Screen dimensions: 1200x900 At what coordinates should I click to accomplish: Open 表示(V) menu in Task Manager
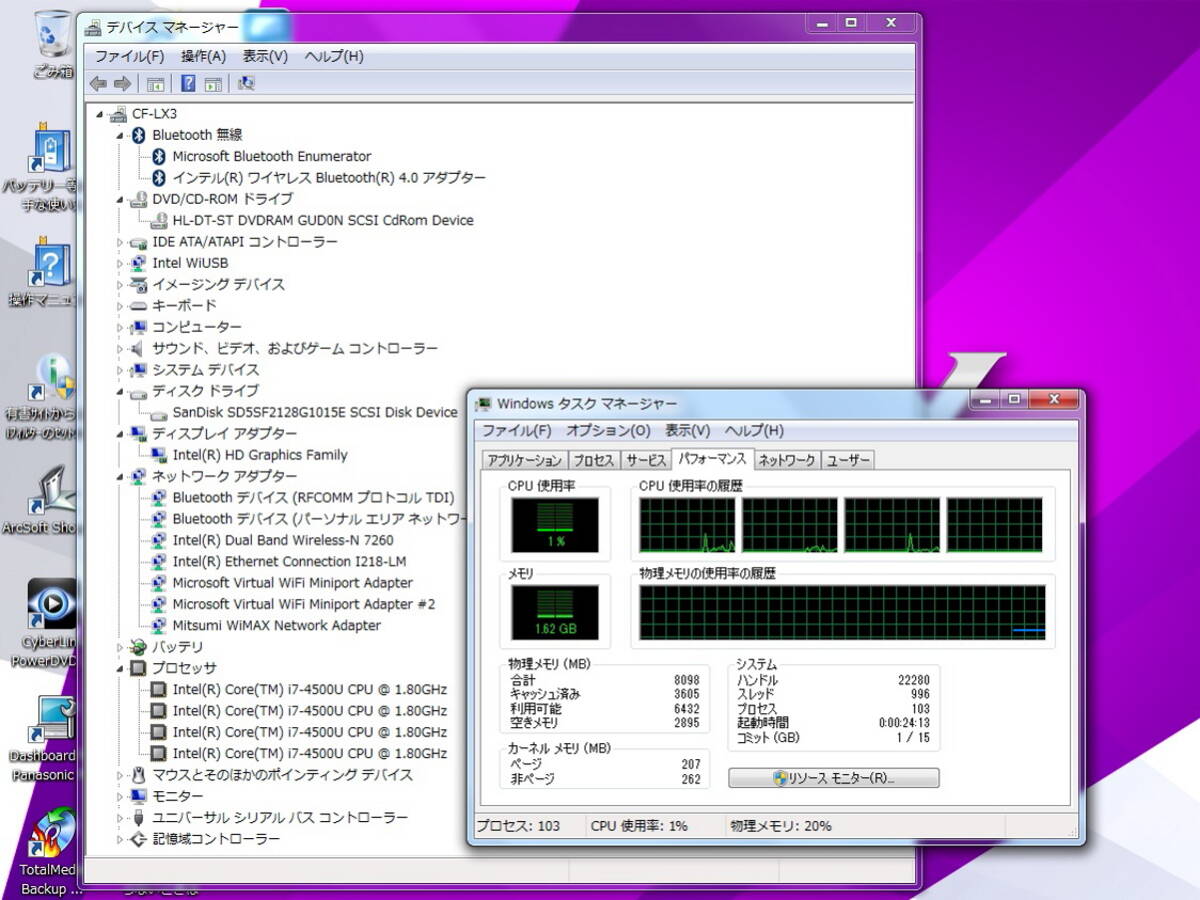[x=687, y=431]
